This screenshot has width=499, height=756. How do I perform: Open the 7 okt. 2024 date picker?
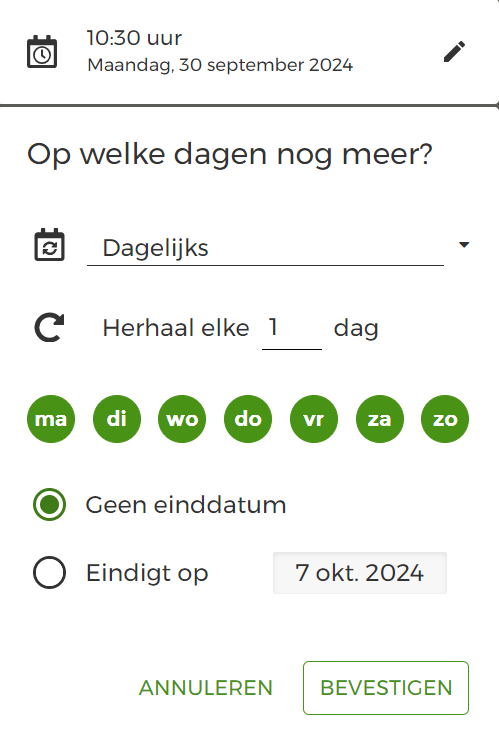[360, 573]
